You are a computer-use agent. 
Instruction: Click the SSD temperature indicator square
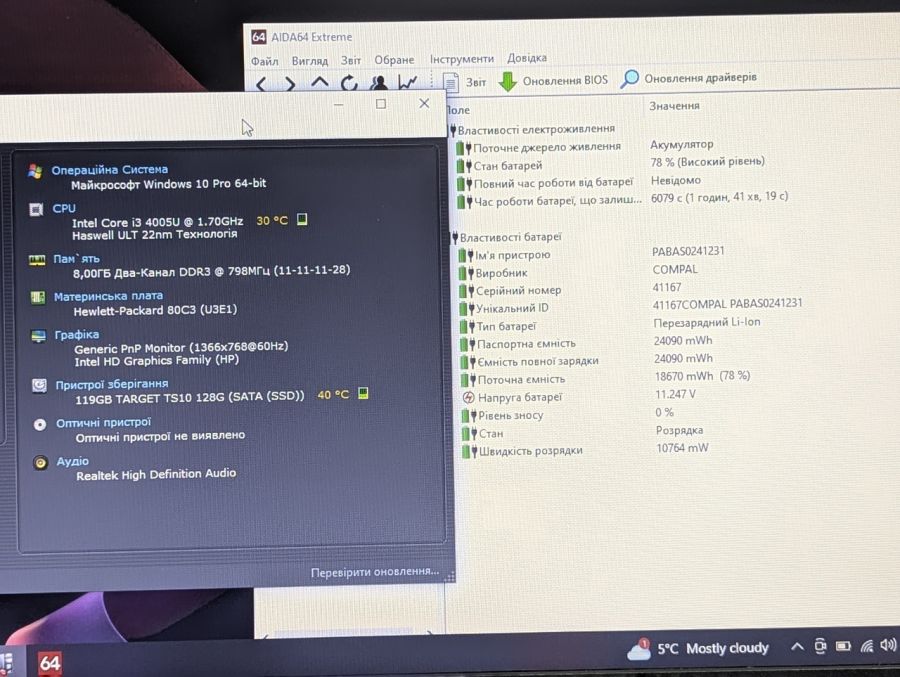coord(363,393)
